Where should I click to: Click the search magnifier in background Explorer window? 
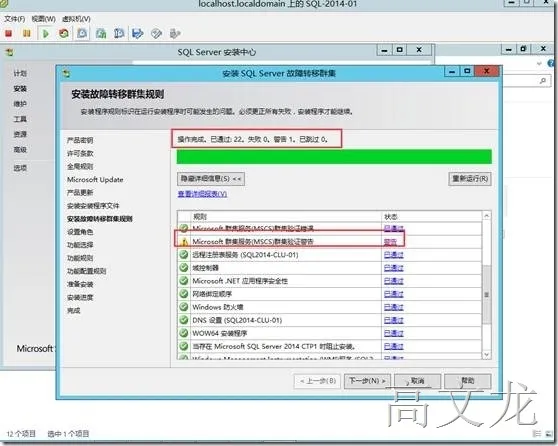coord(543,81)
